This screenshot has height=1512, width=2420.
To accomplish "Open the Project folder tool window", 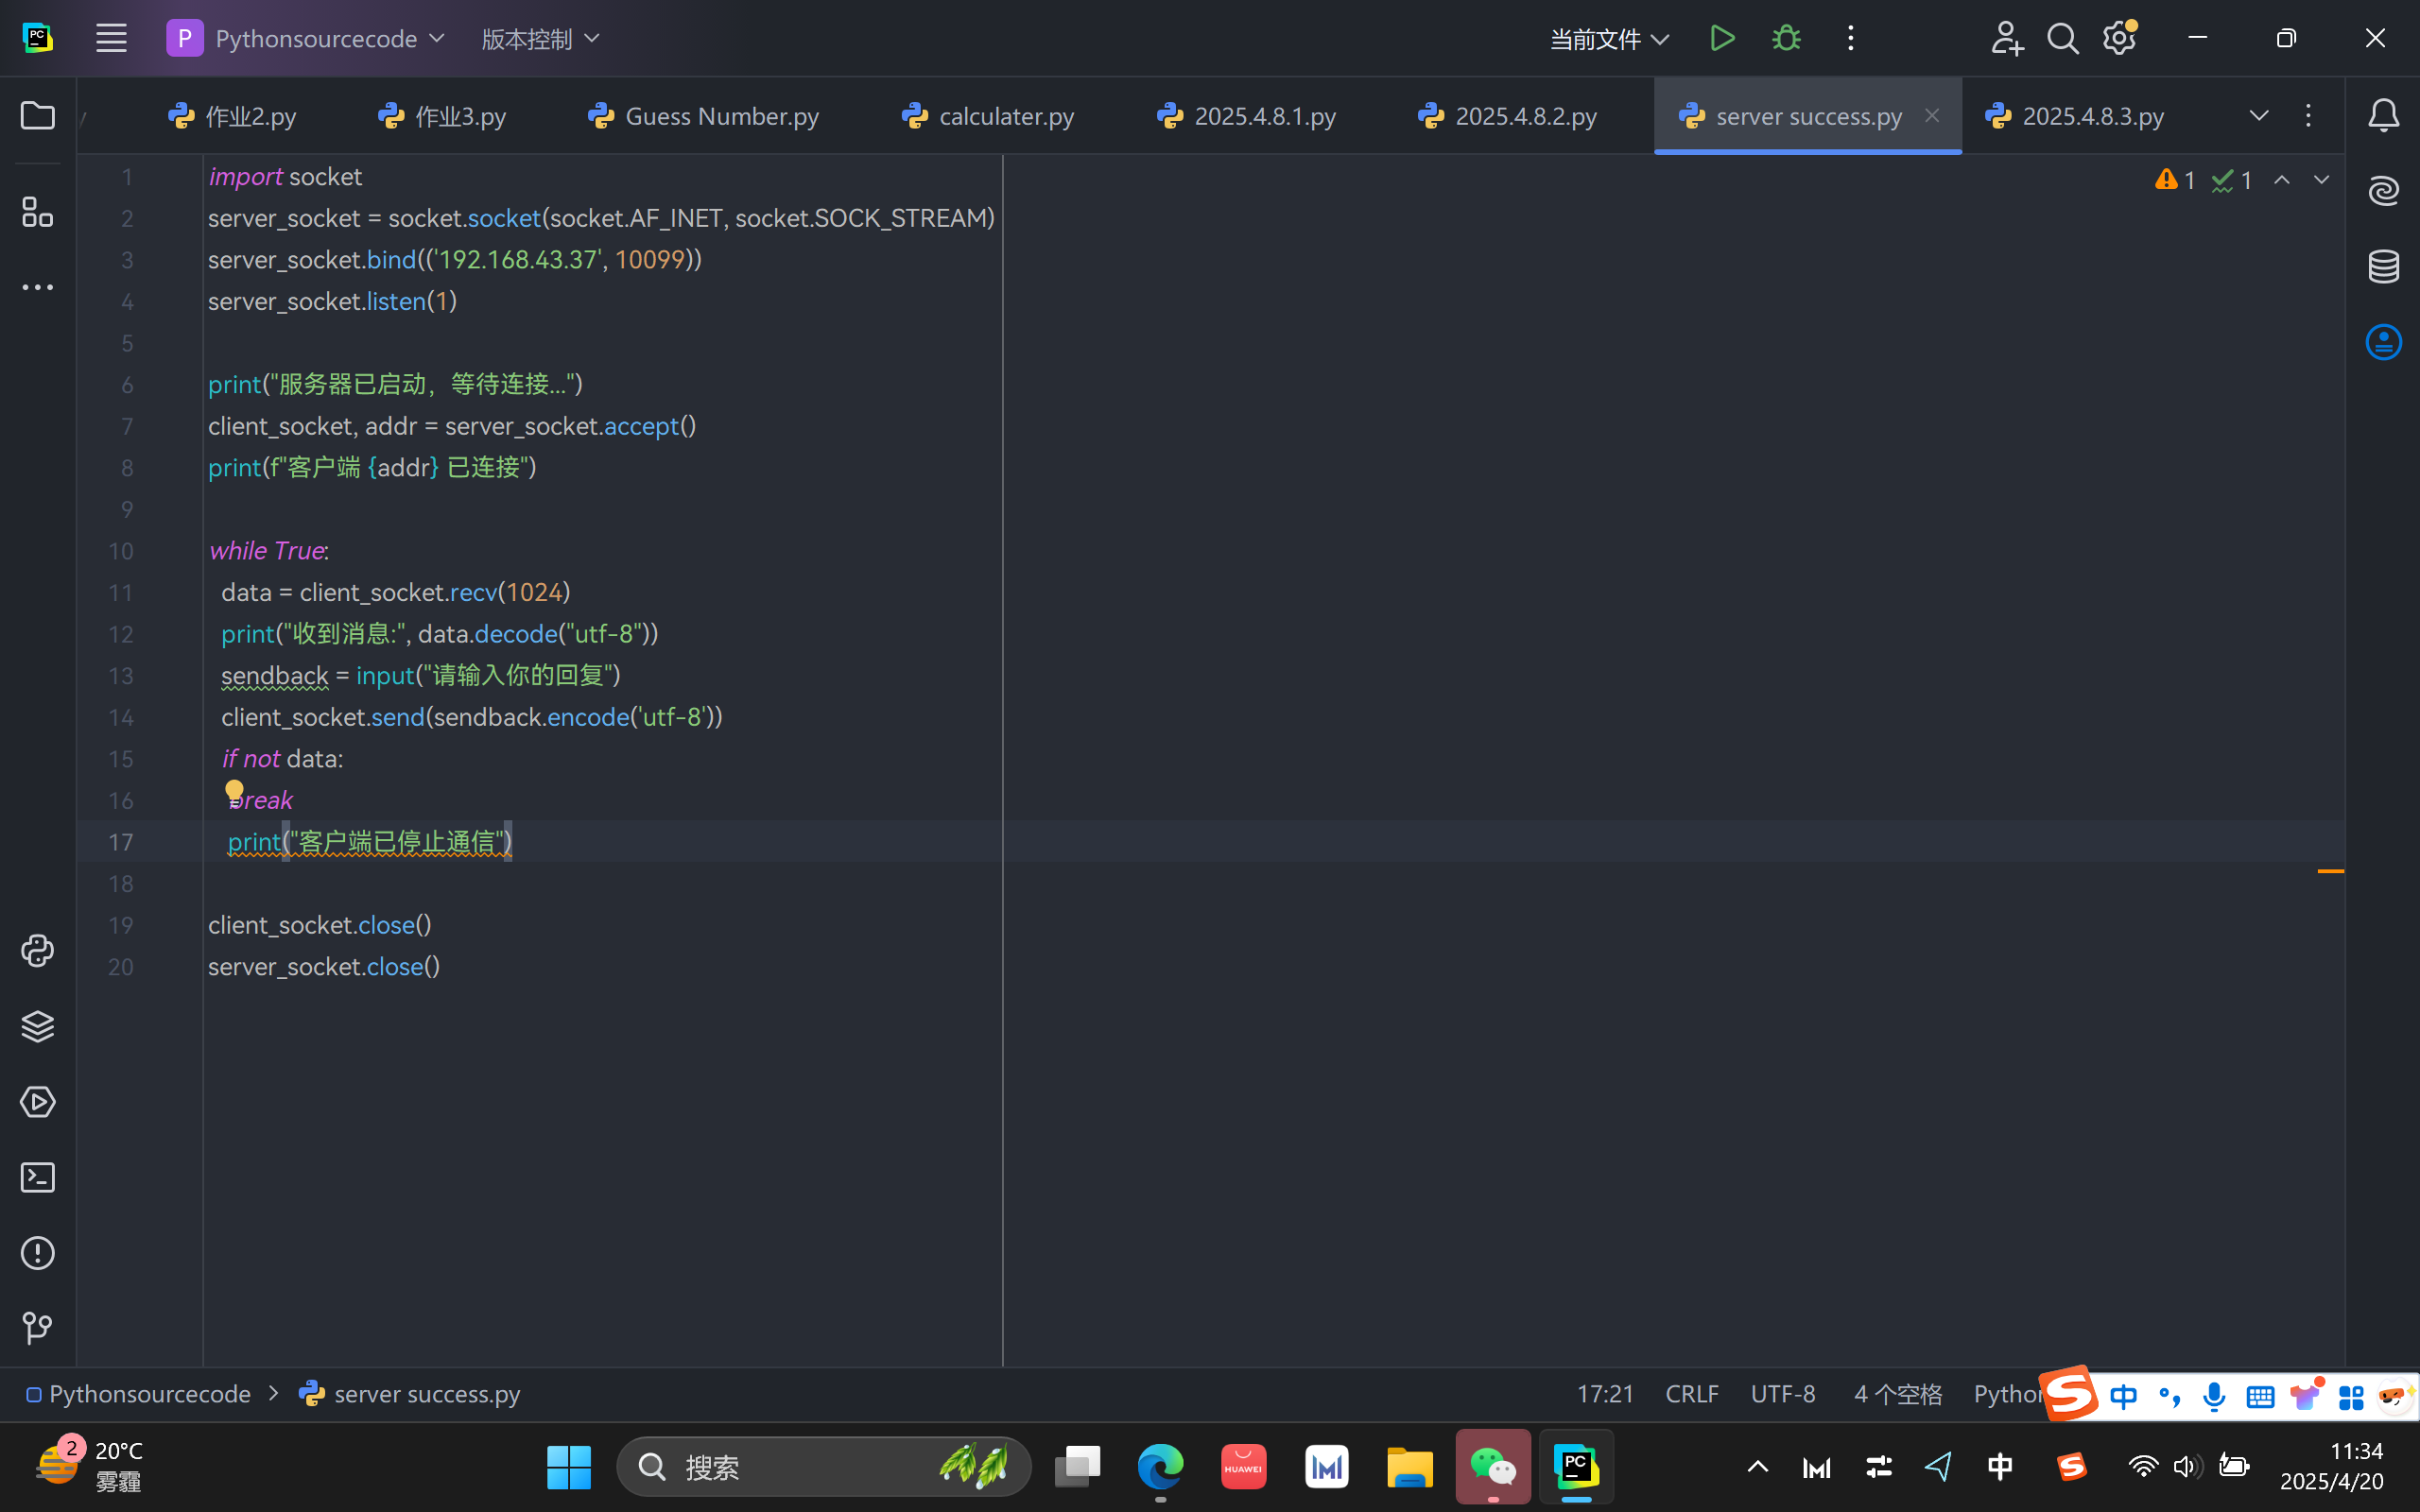I will coord(38,116).
